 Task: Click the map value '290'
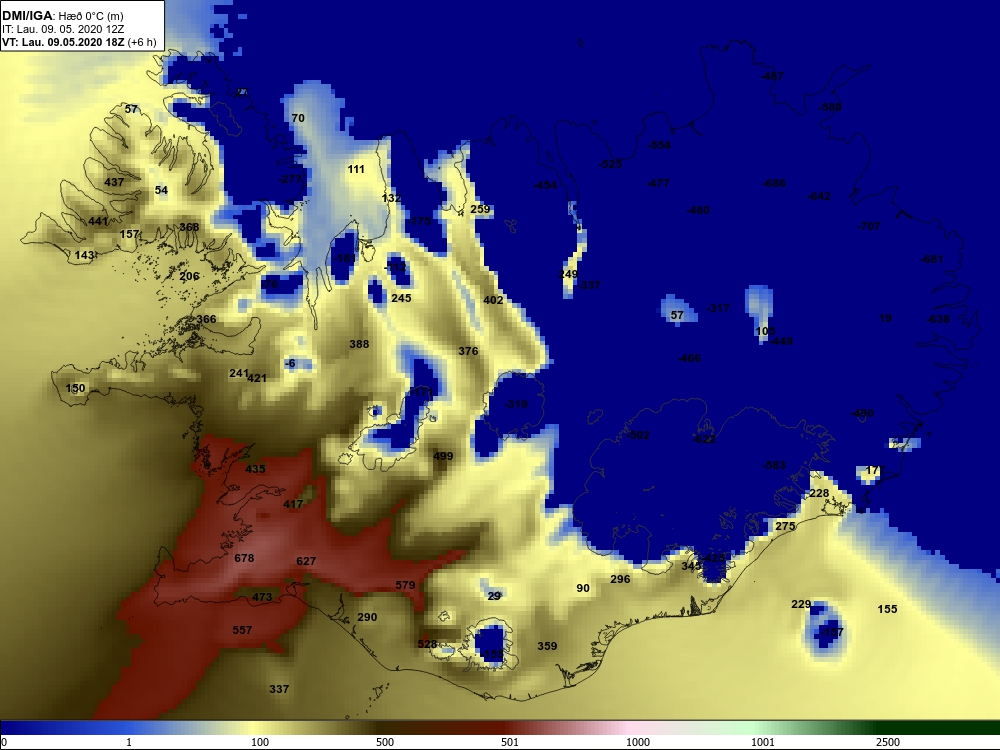click(367, 617)
